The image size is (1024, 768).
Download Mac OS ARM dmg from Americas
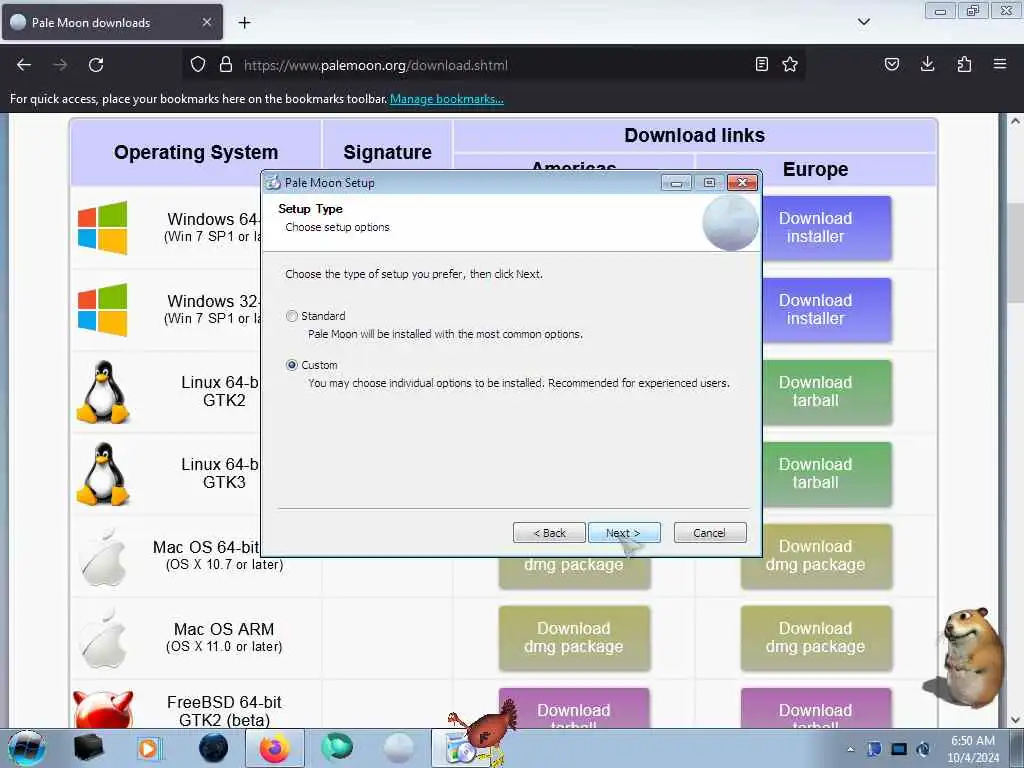(x=574, y=638)
